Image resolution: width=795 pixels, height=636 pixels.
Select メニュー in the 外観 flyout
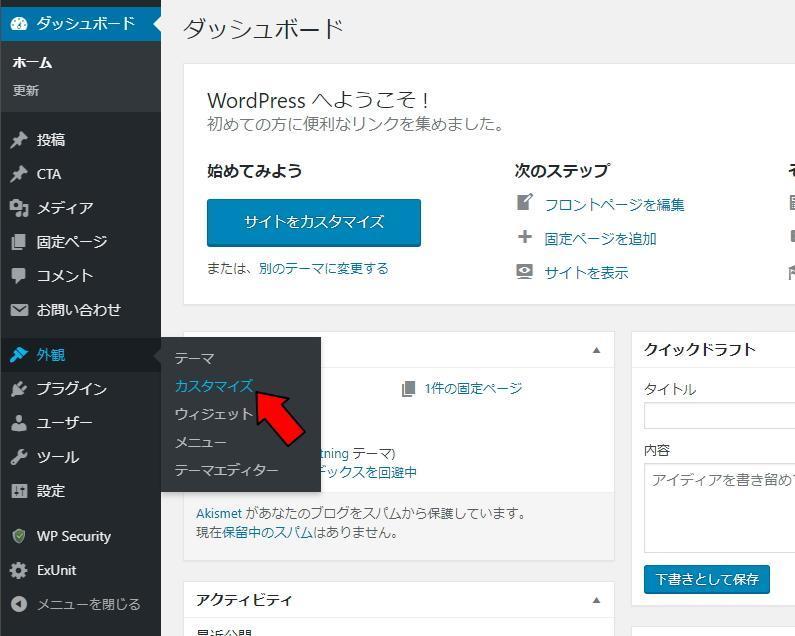[x=200, y=442]
